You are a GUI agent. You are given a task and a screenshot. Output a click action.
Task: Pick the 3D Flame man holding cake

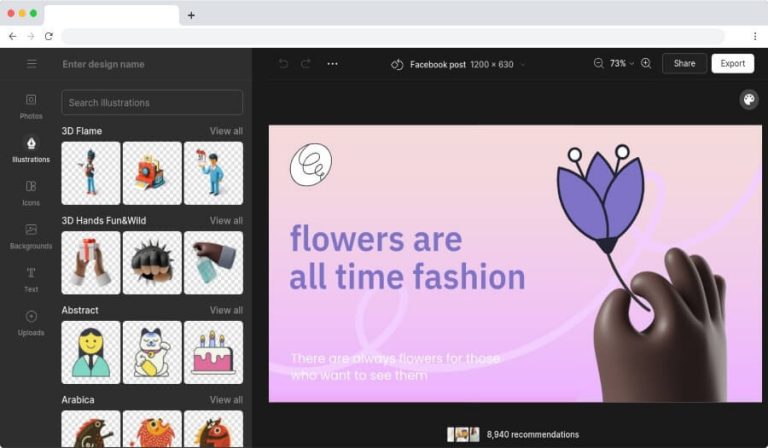[x=214, y=173]
